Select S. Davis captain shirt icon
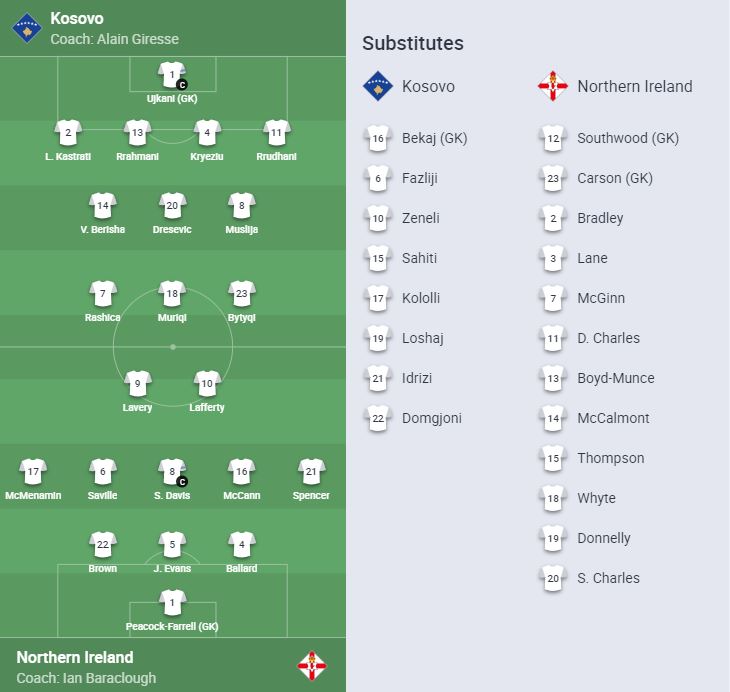This screenshot has height=692, width=730. click(x=172, y=472)
